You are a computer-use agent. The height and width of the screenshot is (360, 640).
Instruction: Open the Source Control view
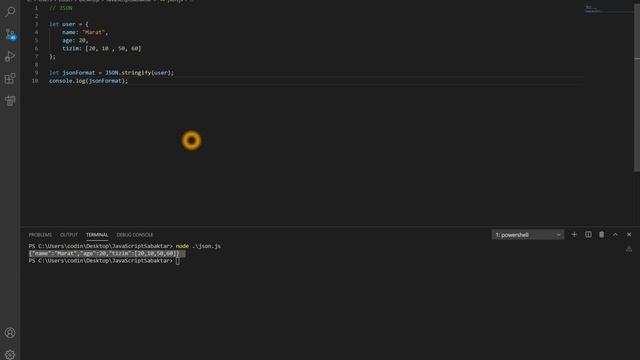tap(10, 34)
